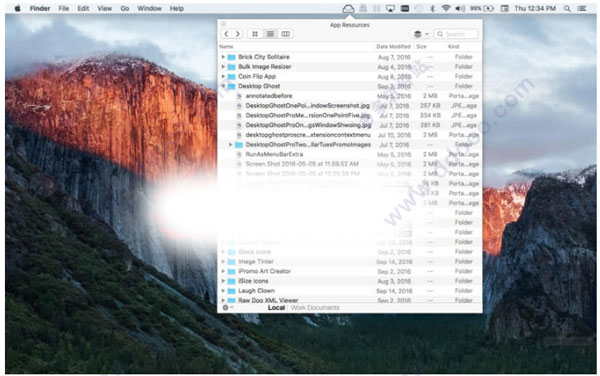Open the stacked layers dropdown button
The image size is (600, 376).
click(421, 34)
